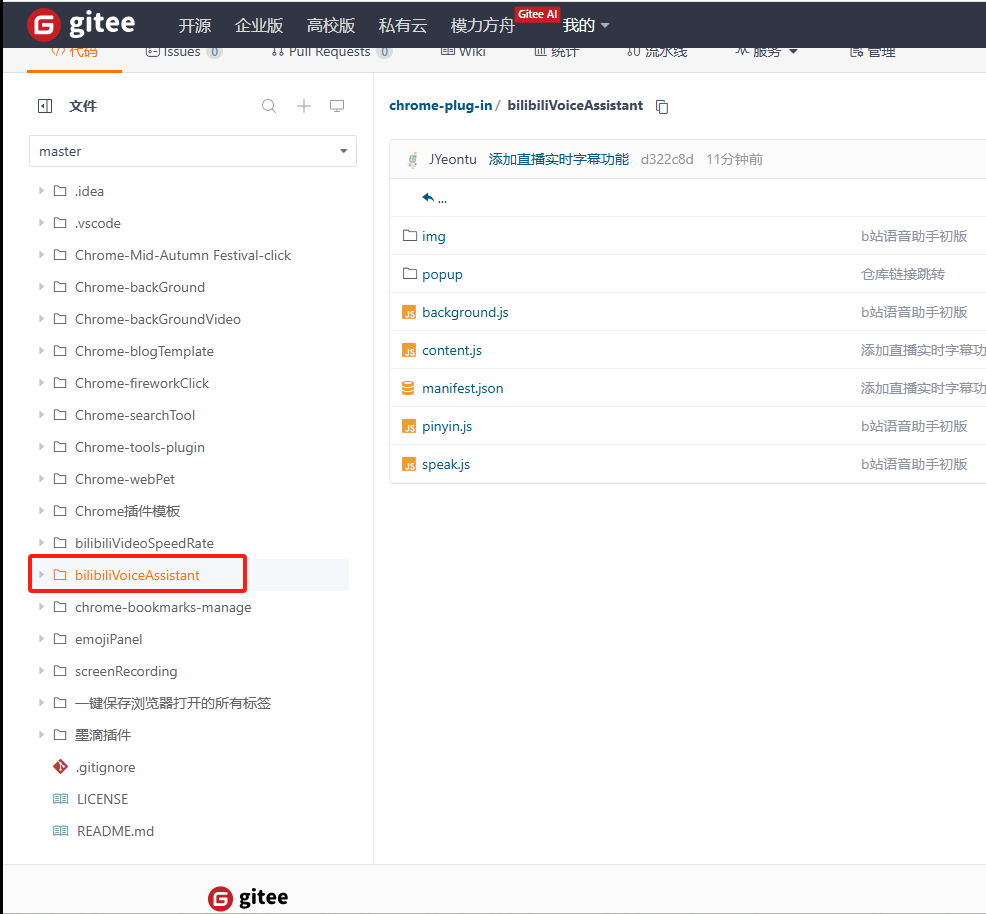Expand 墨滴插件 folder arrow

click(42, 734)
